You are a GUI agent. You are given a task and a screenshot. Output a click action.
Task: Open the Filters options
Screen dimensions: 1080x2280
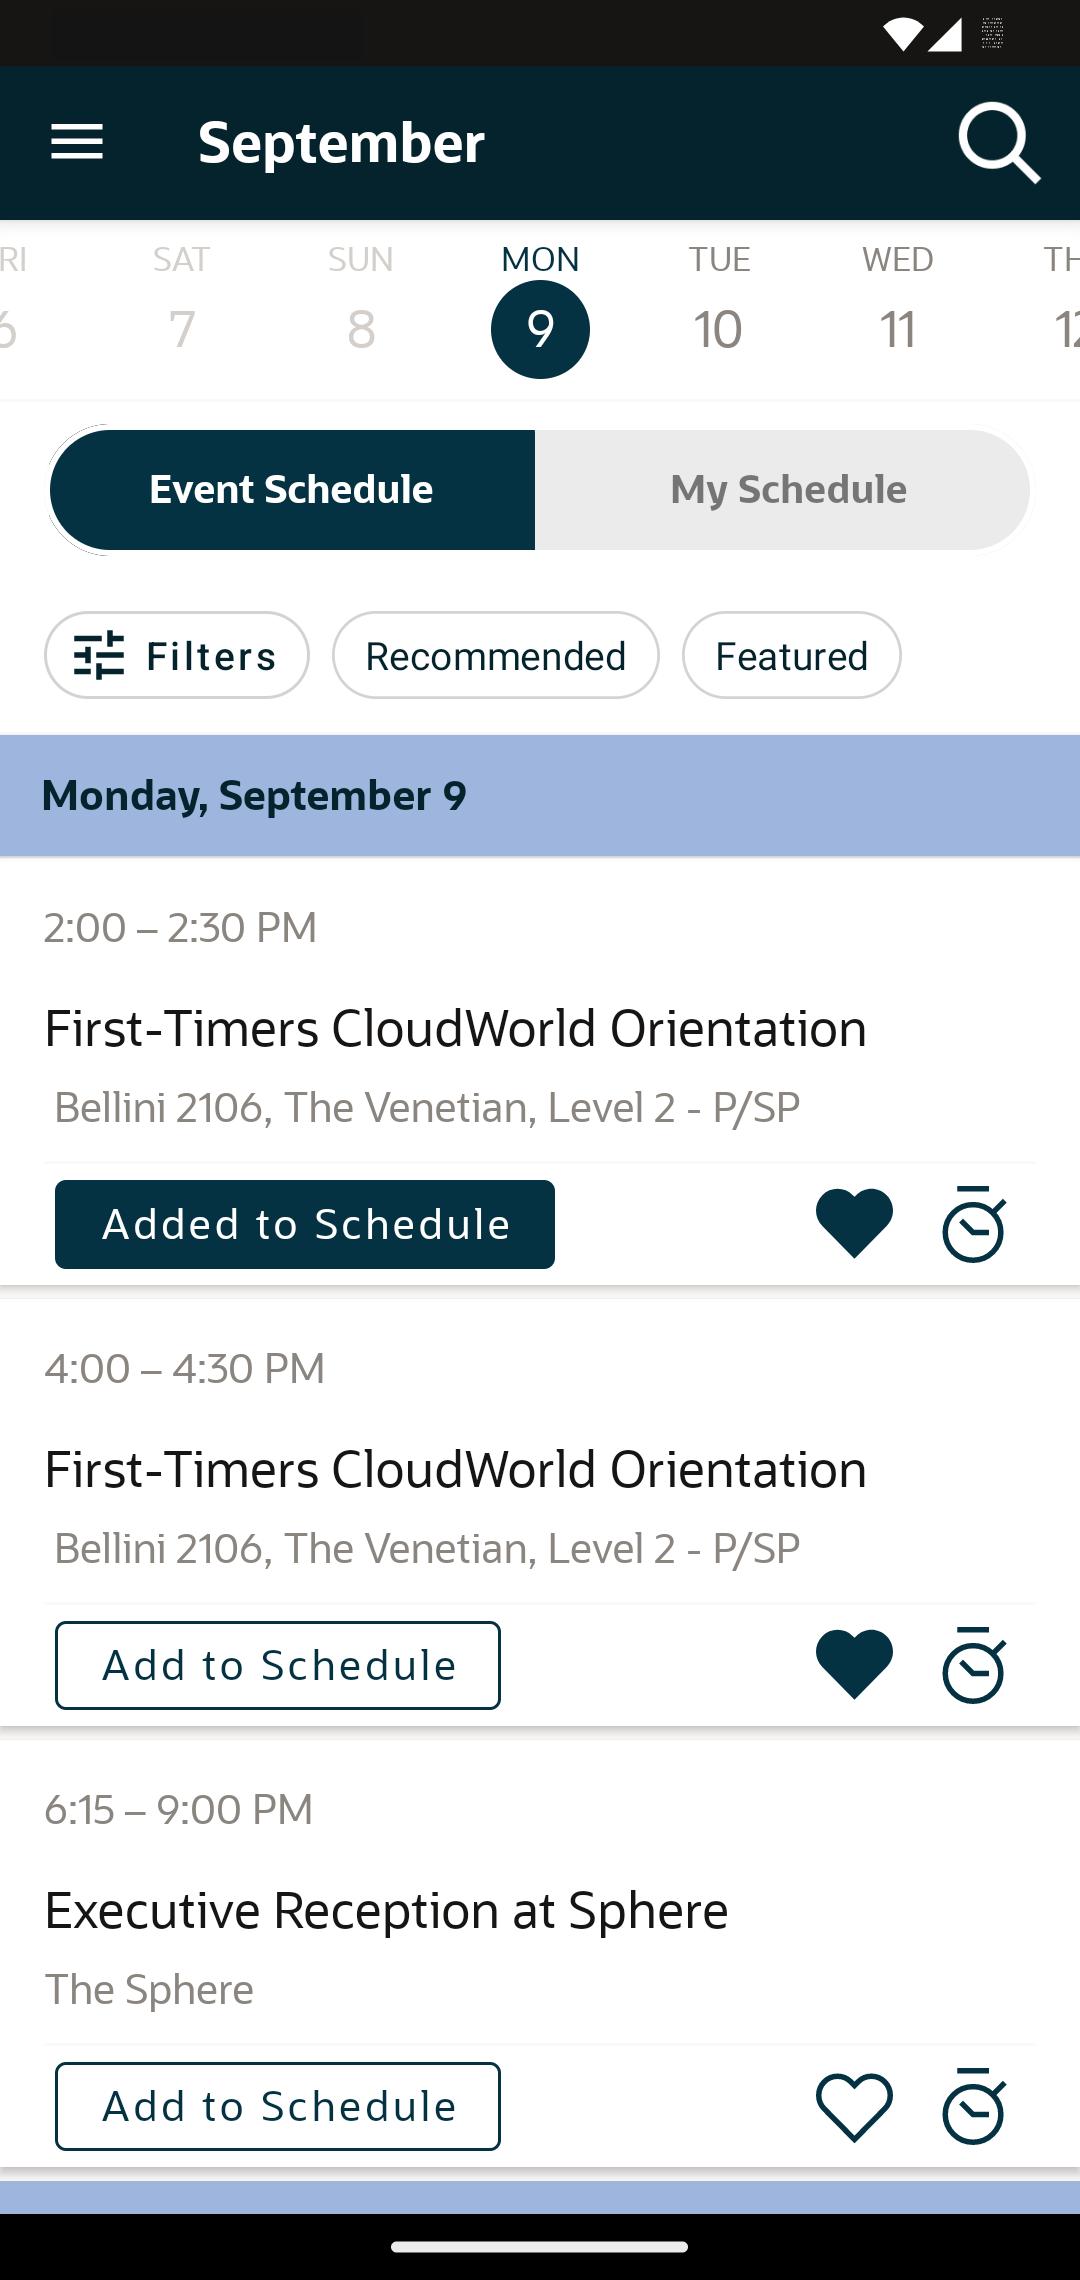click(177, 655)
